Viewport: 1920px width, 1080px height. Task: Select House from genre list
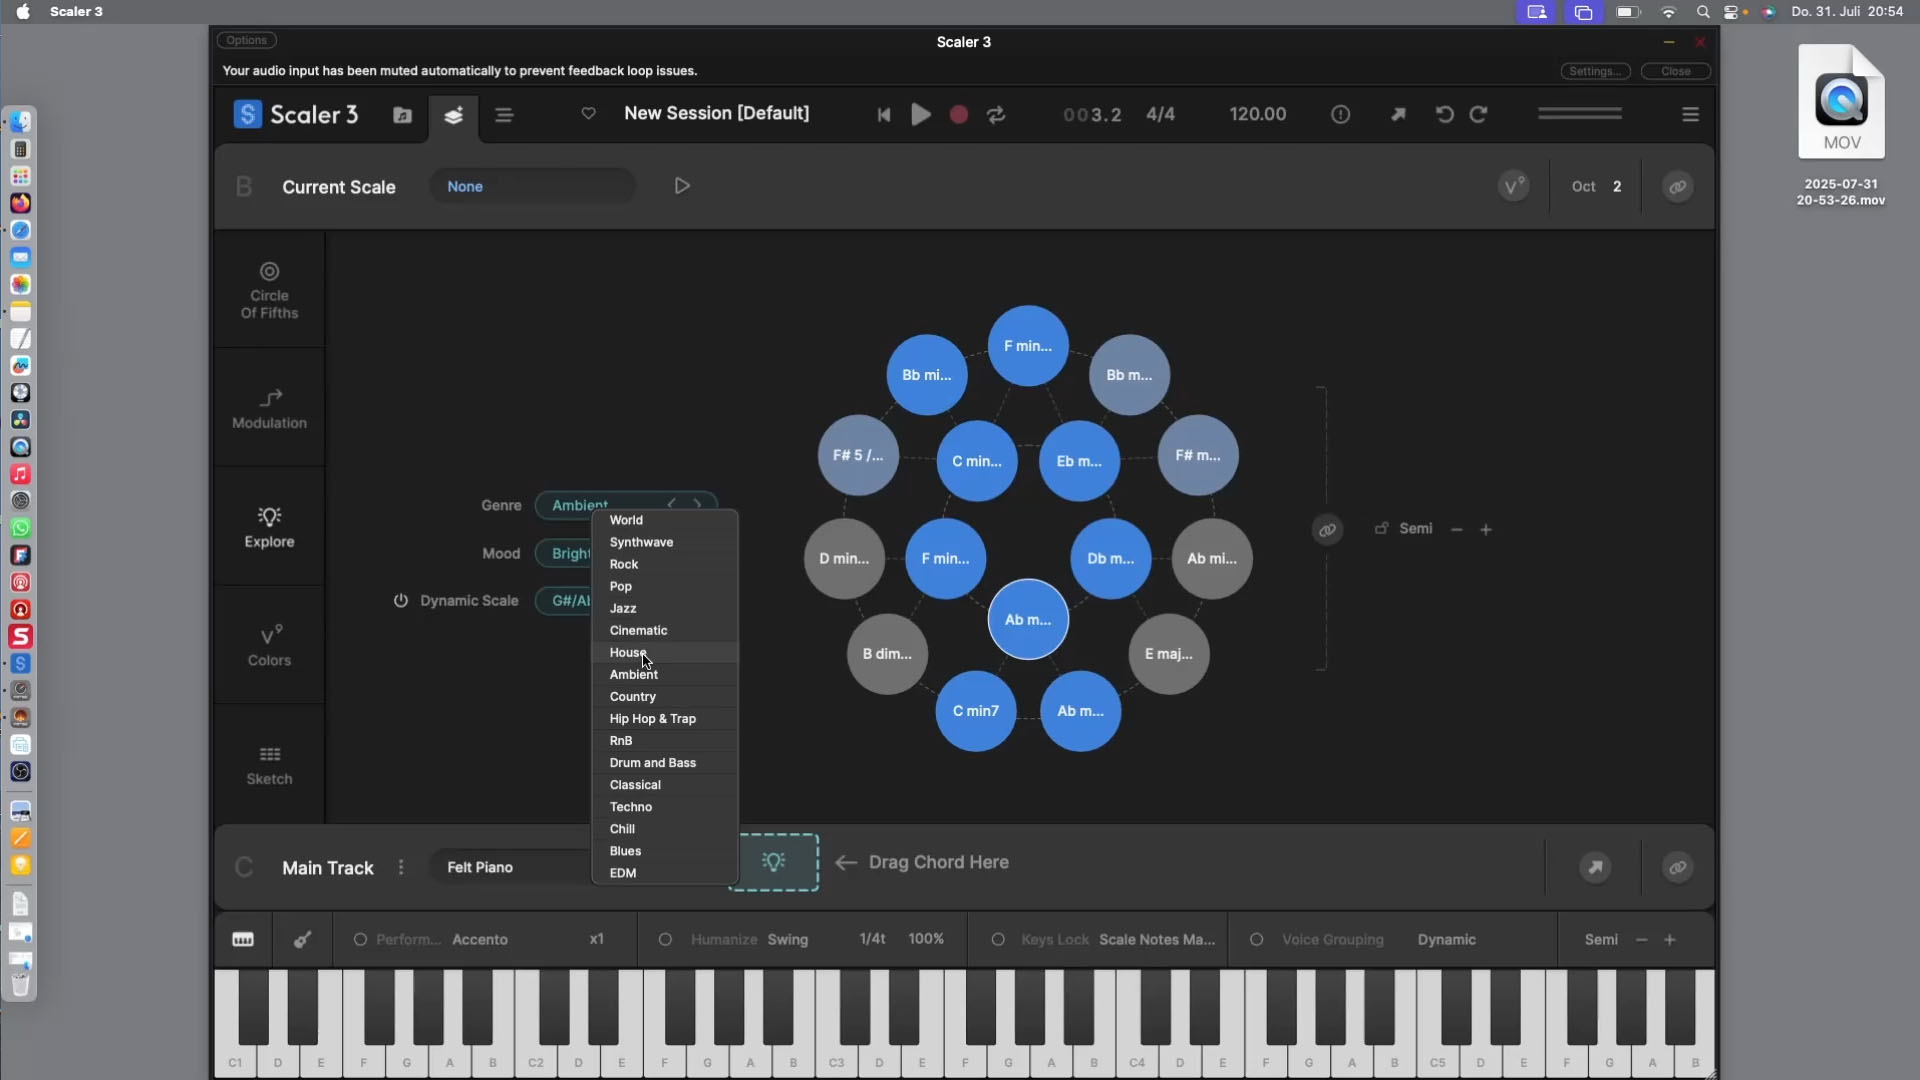628,652
